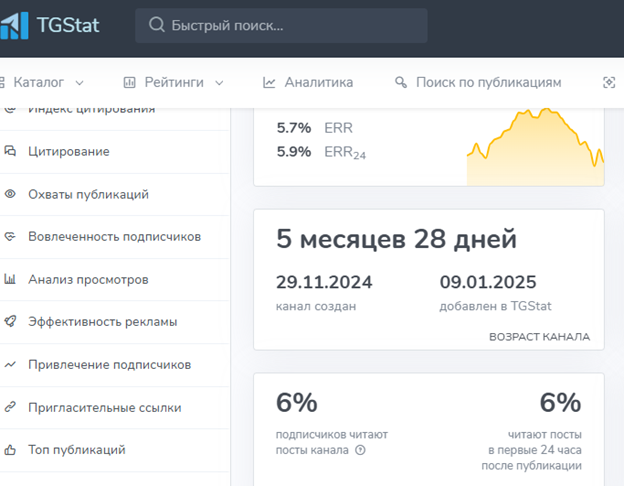The width and height of the screenshot is (624, 486).
Task: Click the TGStat logo icon
Action: coord(13,25)
